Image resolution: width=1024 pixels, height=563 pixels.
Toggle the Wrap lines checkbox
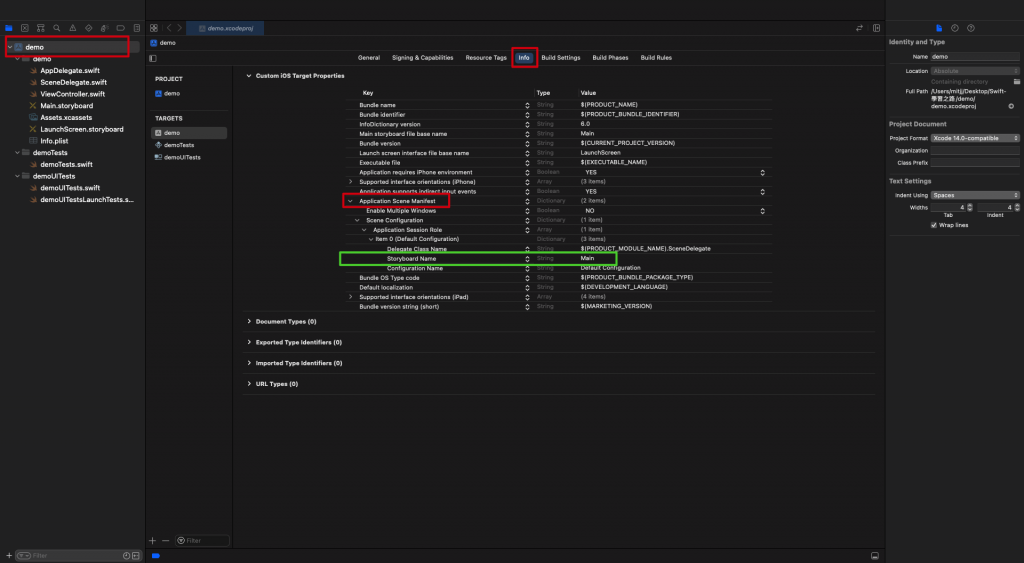[x=934, y=225]
